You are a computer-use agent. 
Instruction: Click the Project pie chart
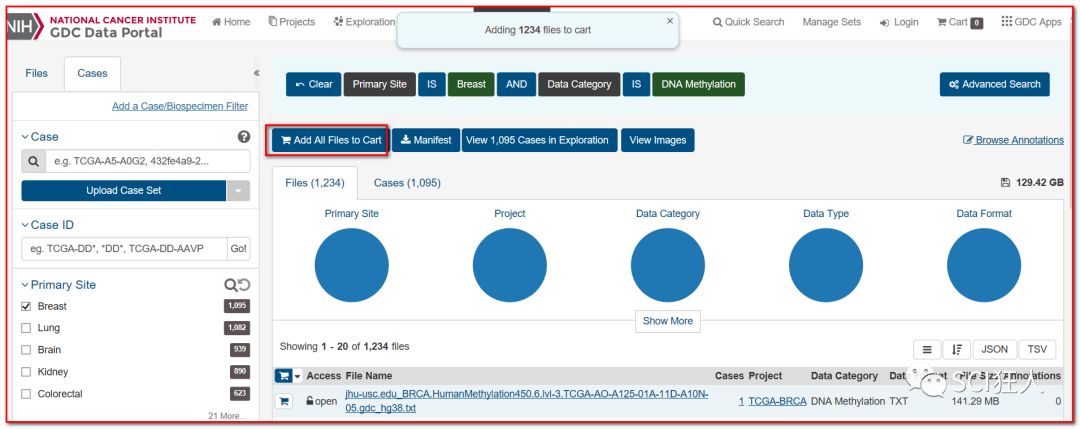click(510, 265)
